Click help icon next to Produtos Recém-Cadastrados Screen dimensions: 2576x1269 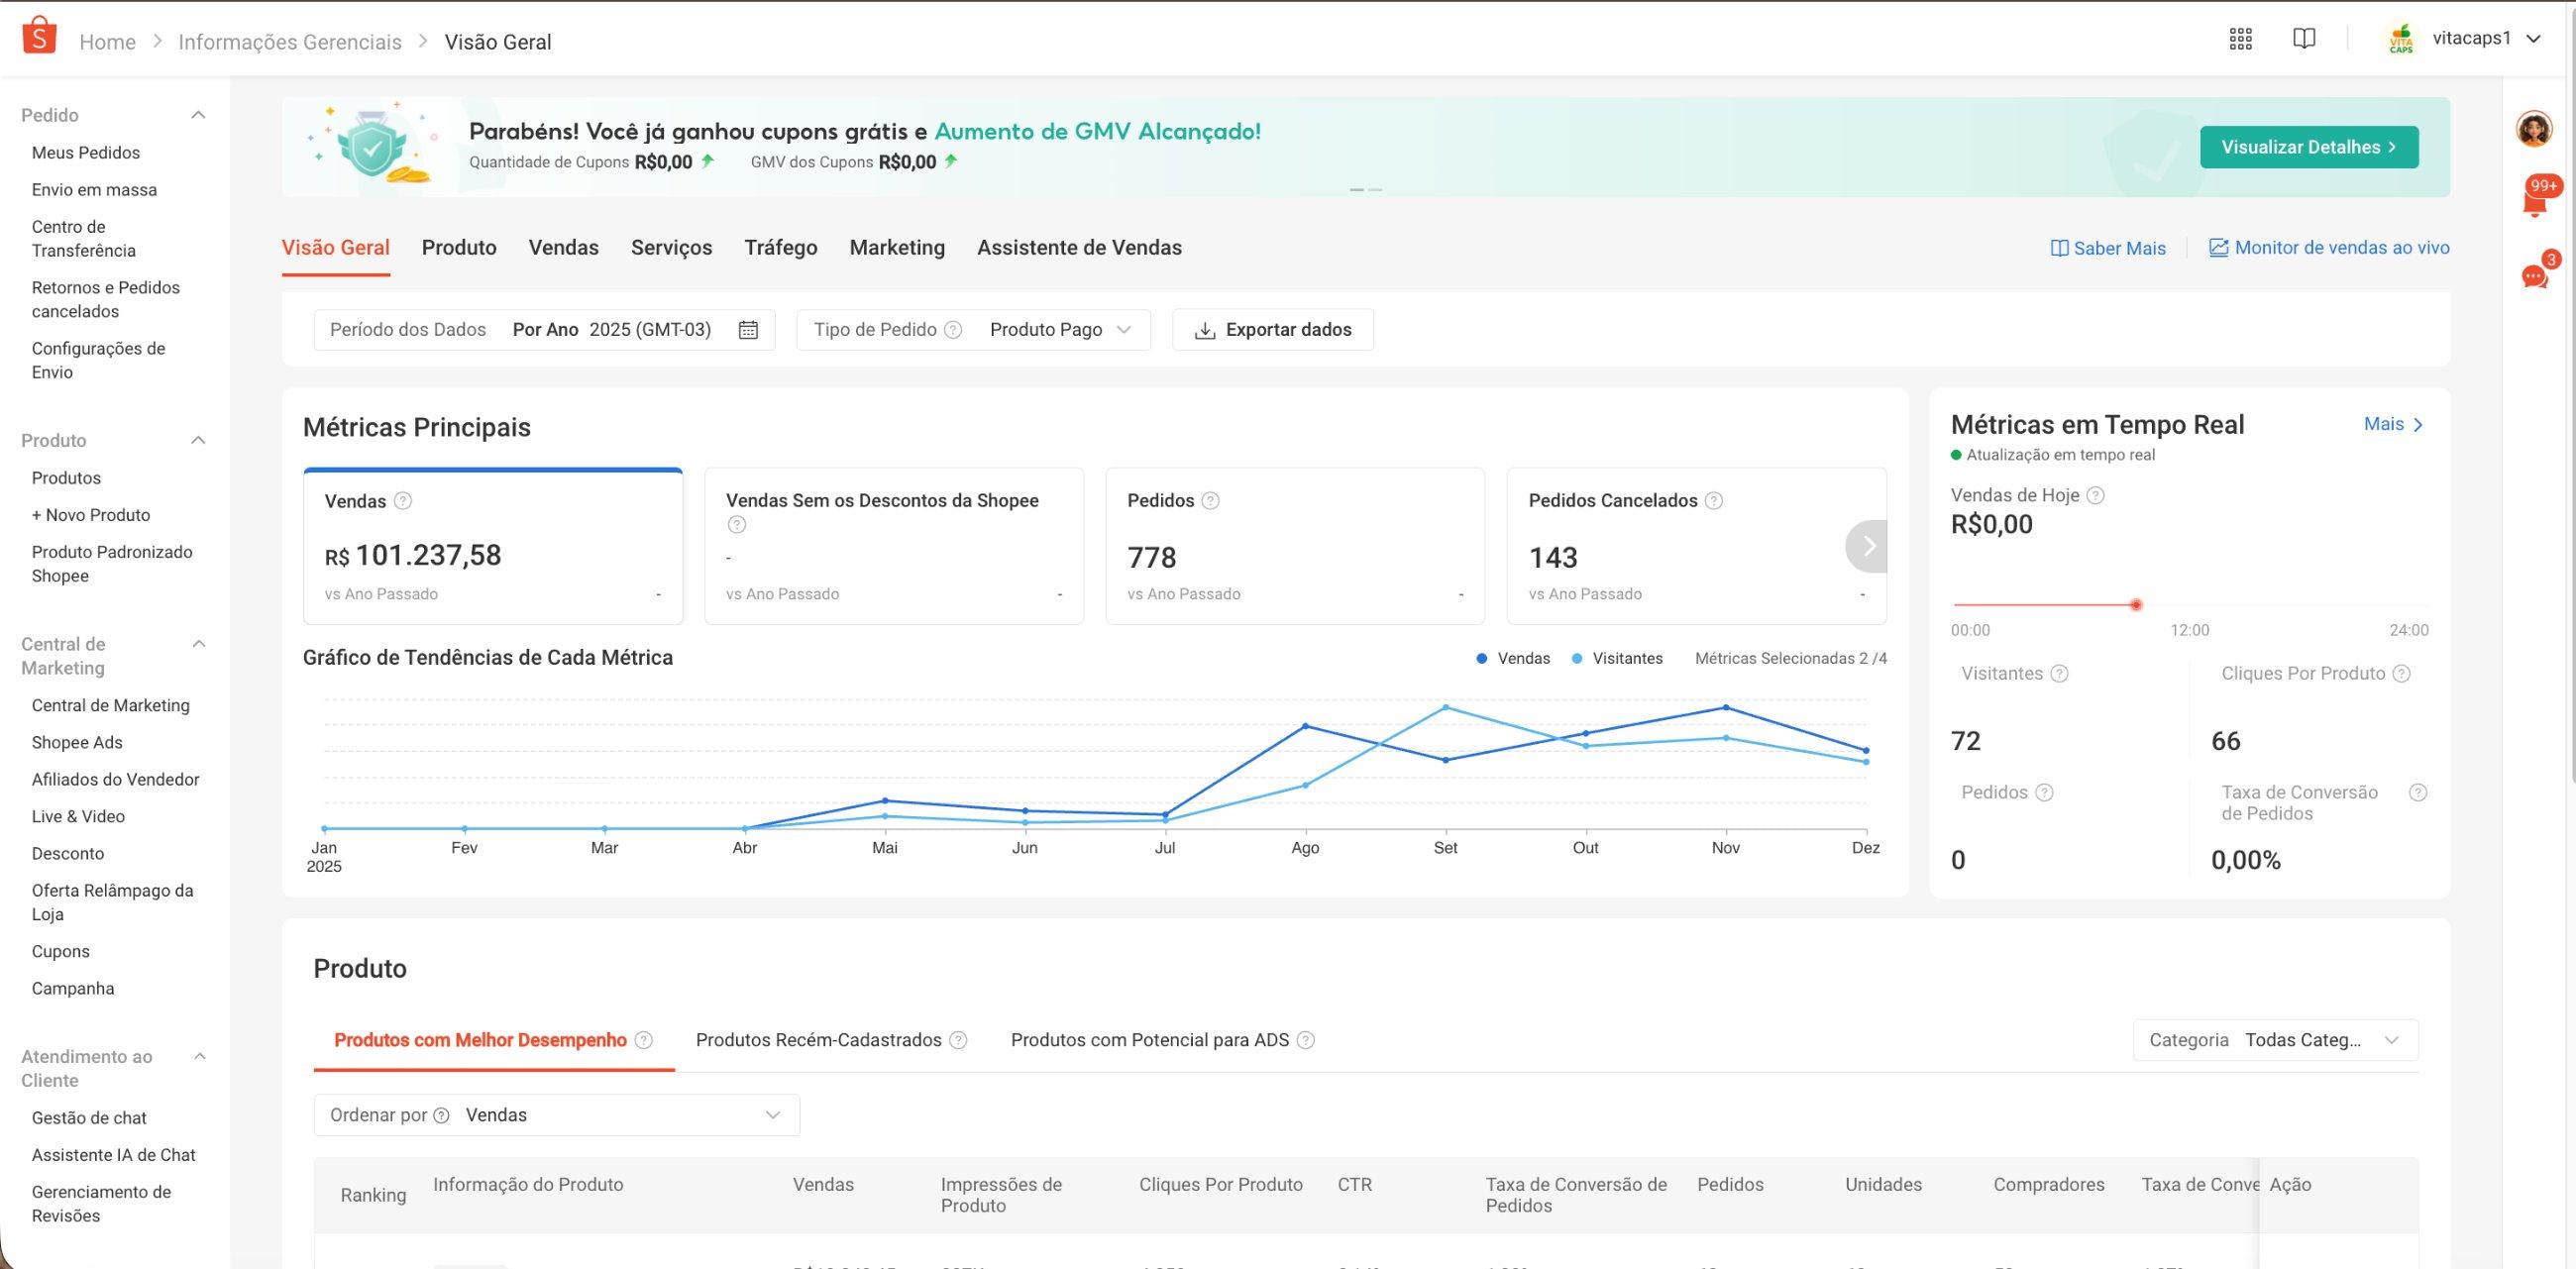pos(958,1040)
